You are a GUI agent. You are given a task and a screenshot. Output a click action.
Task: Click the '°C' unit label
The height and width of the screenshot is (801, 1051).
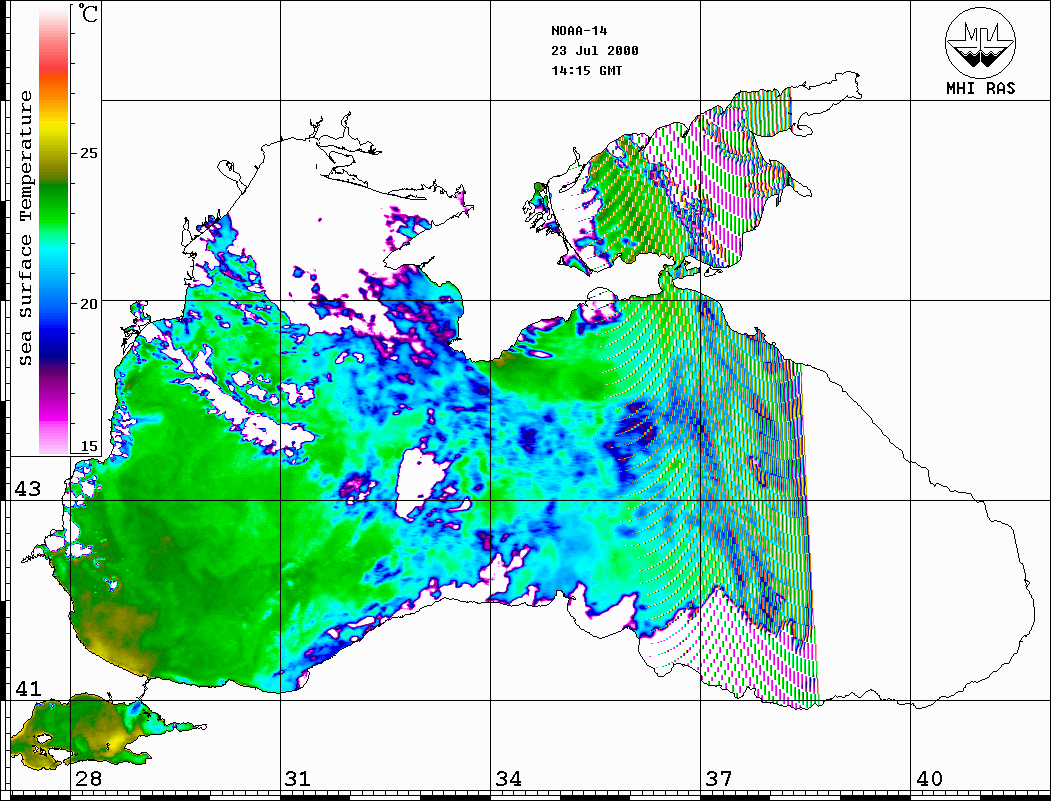tap(88, 13)
